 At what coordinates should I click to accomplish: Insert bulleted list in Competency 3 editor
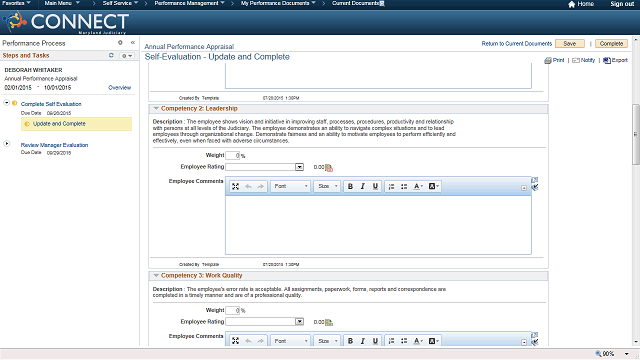[404, 341]
